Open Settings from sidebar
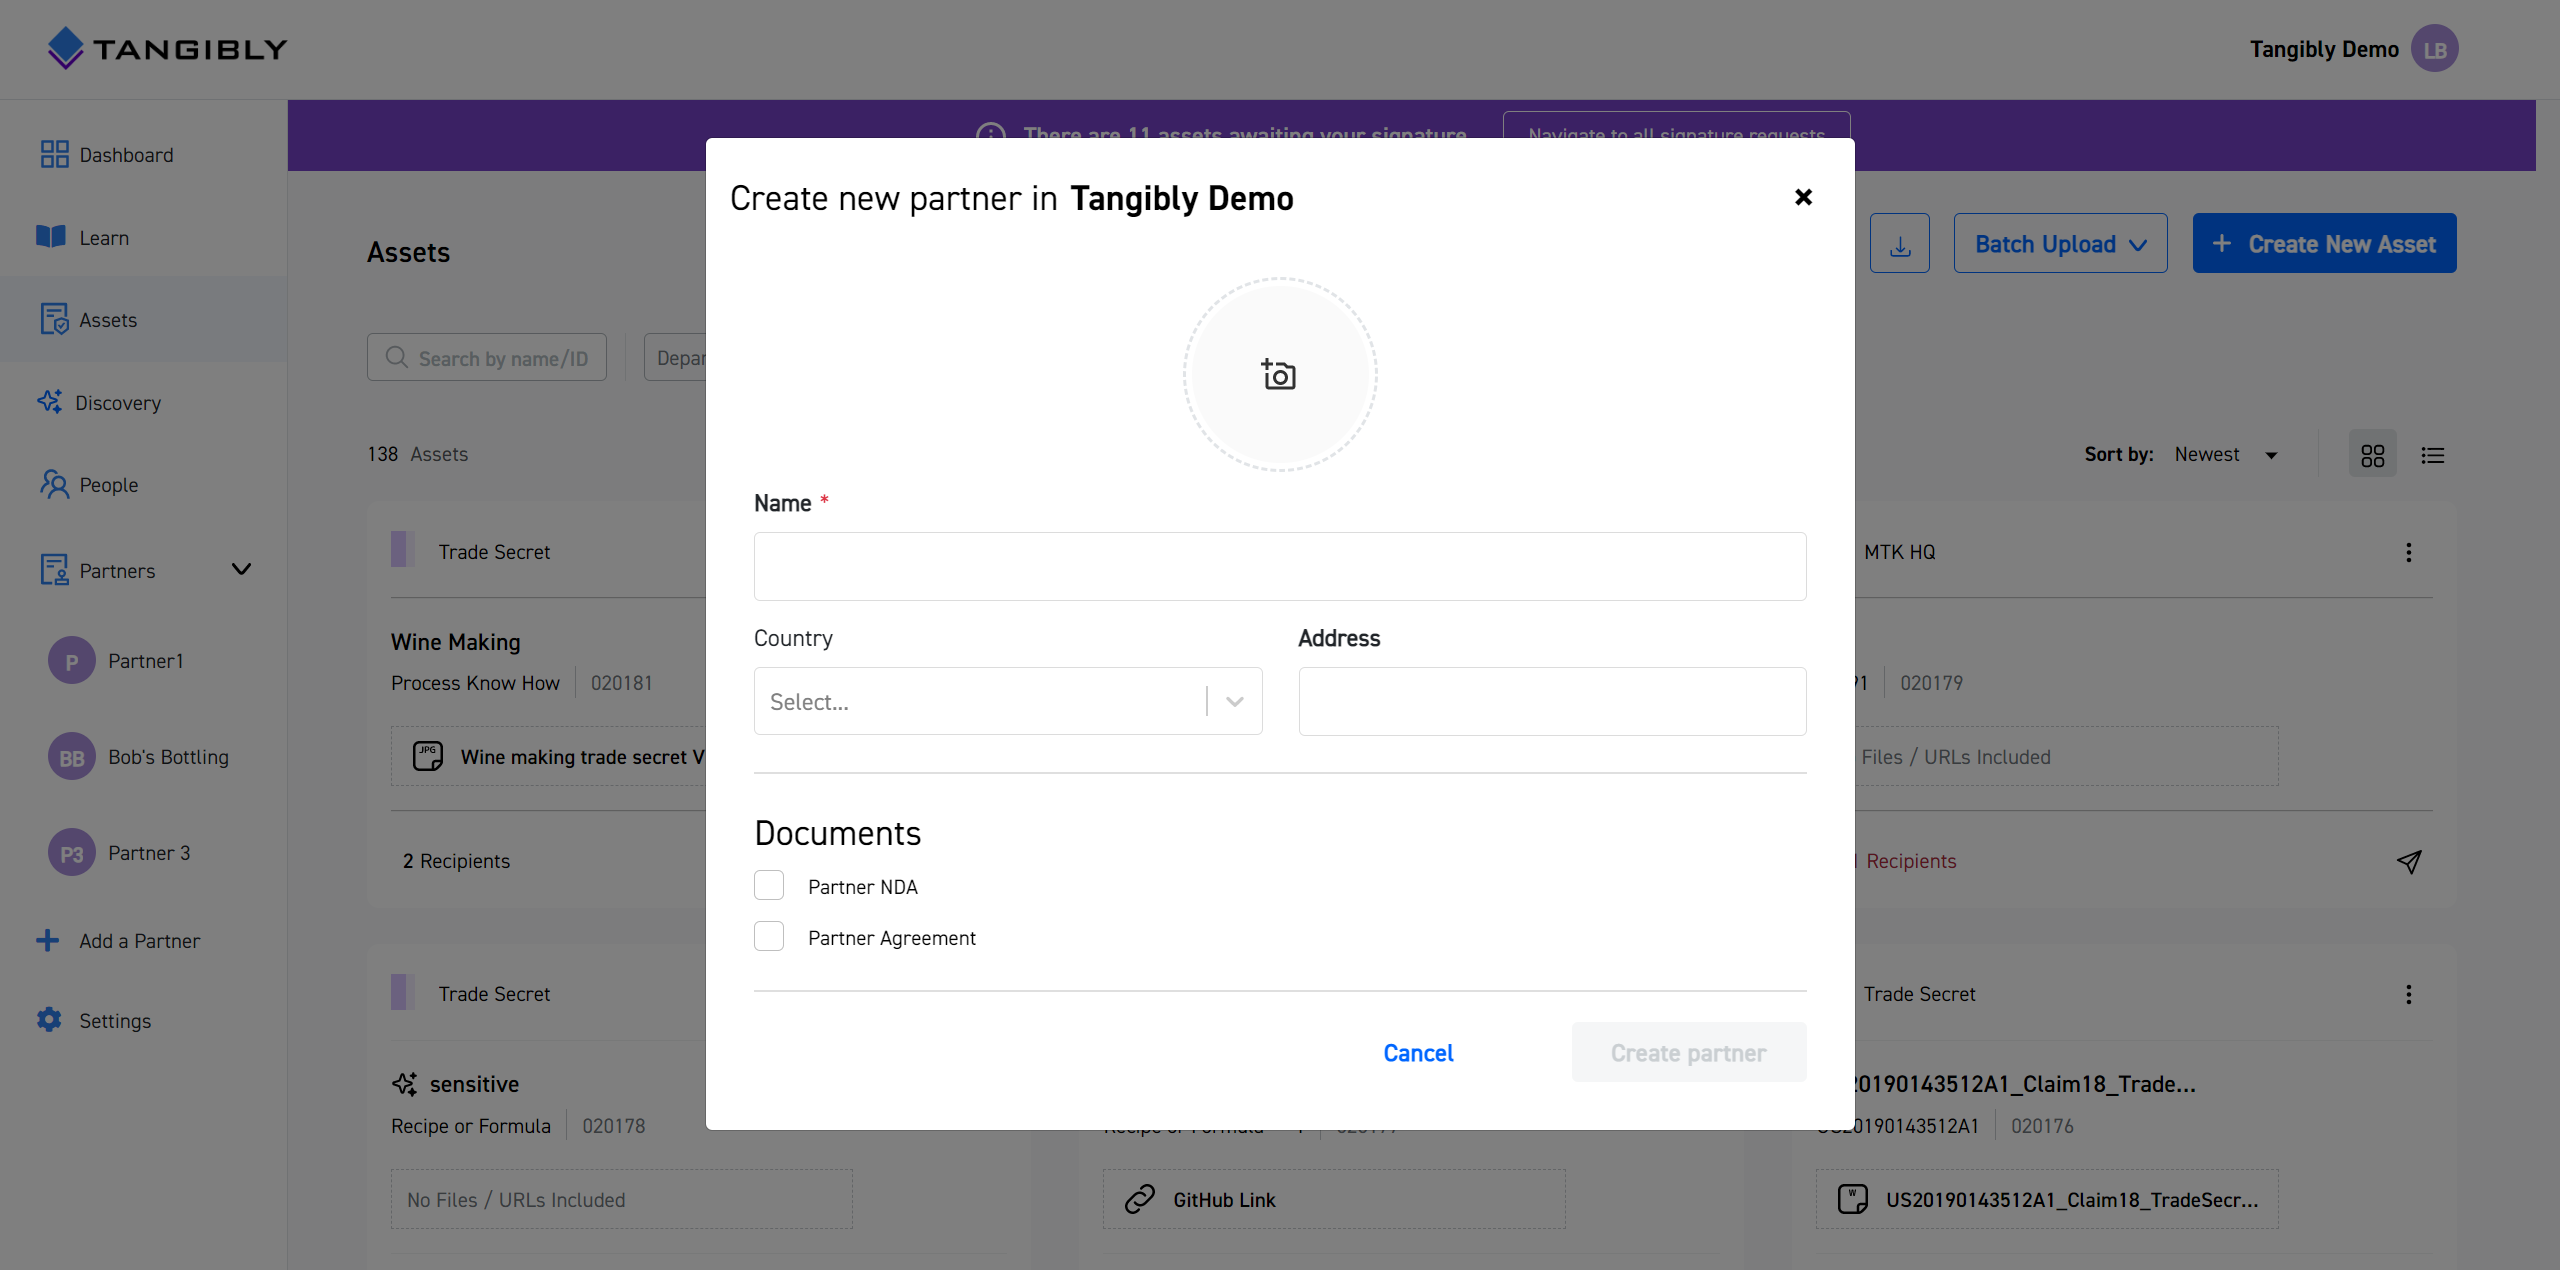Viewport: 2560px width, 1270px height. (115, 1021)
